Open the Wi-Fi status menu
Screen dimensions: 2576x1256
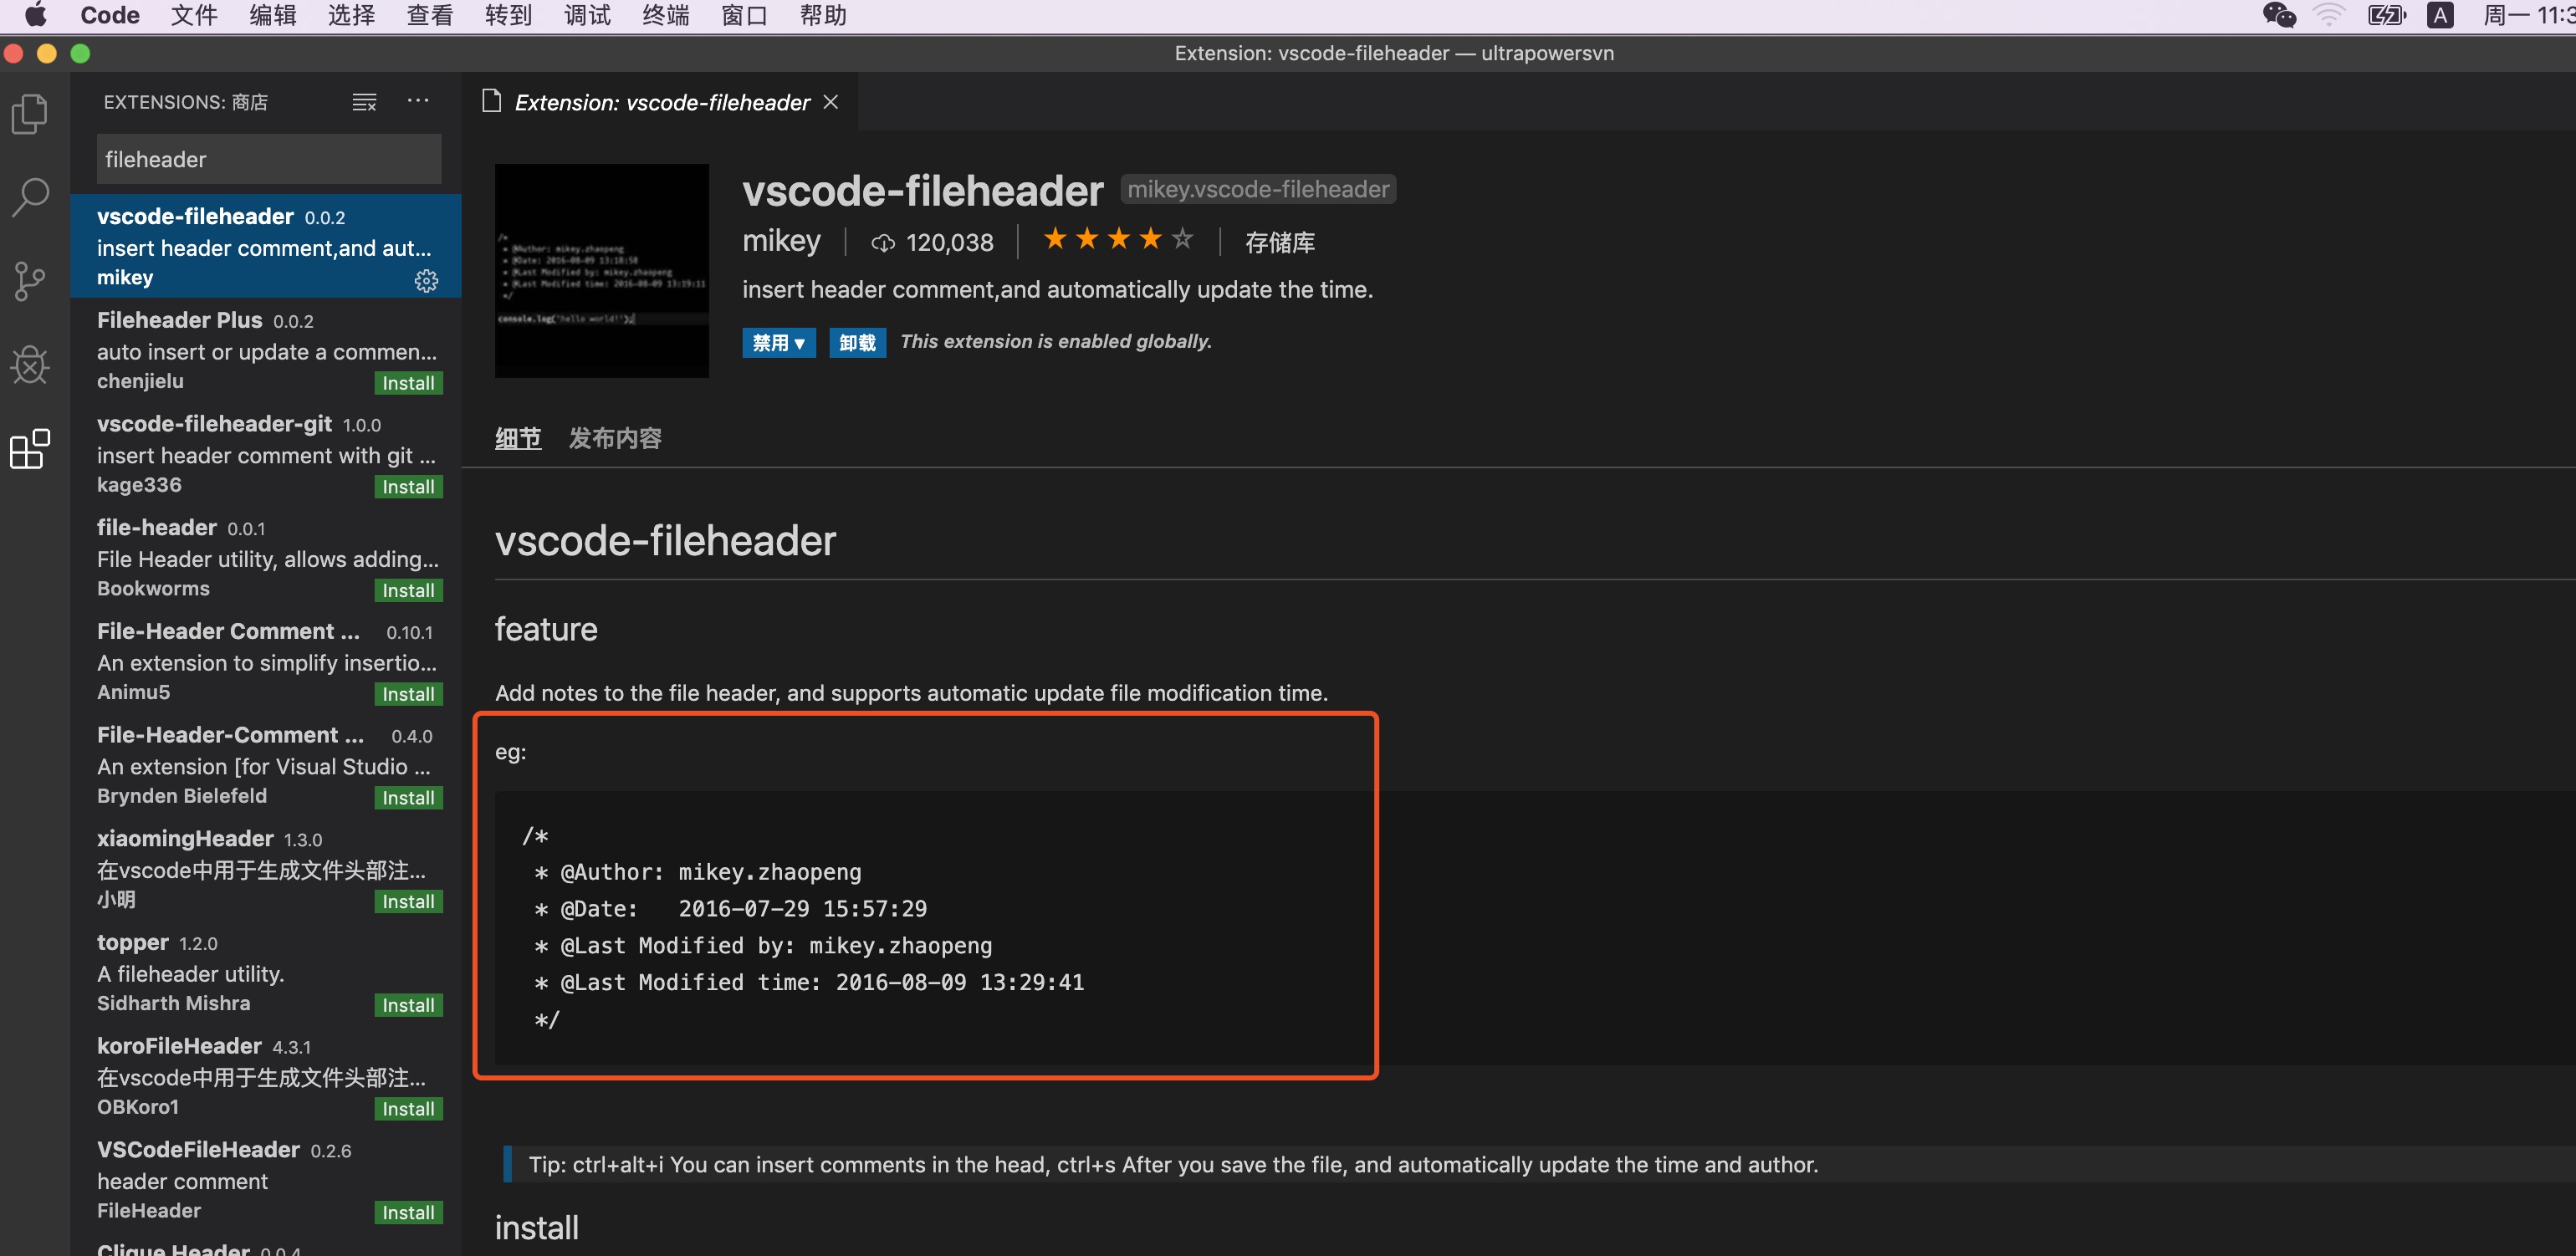[x=2329, y=16]
